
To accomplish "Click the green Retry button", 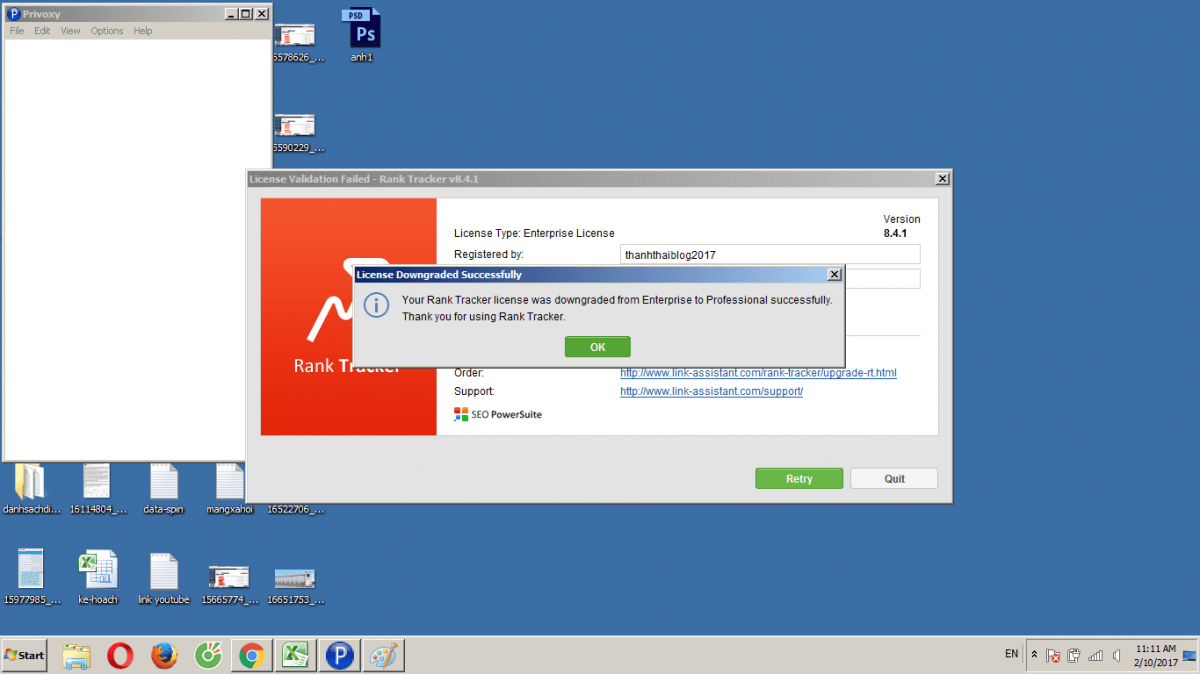I will 799,479.
